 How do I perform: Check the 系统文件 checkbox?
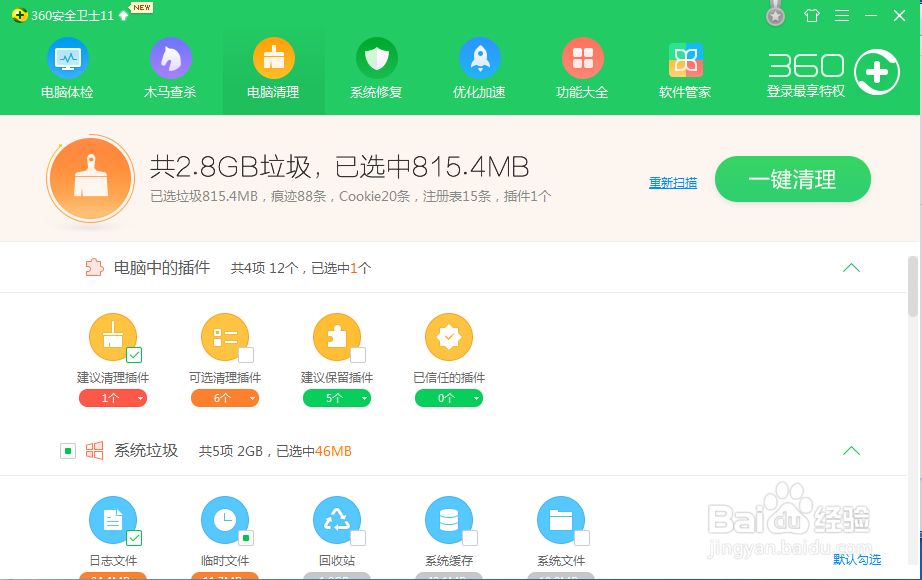[582, 538]
